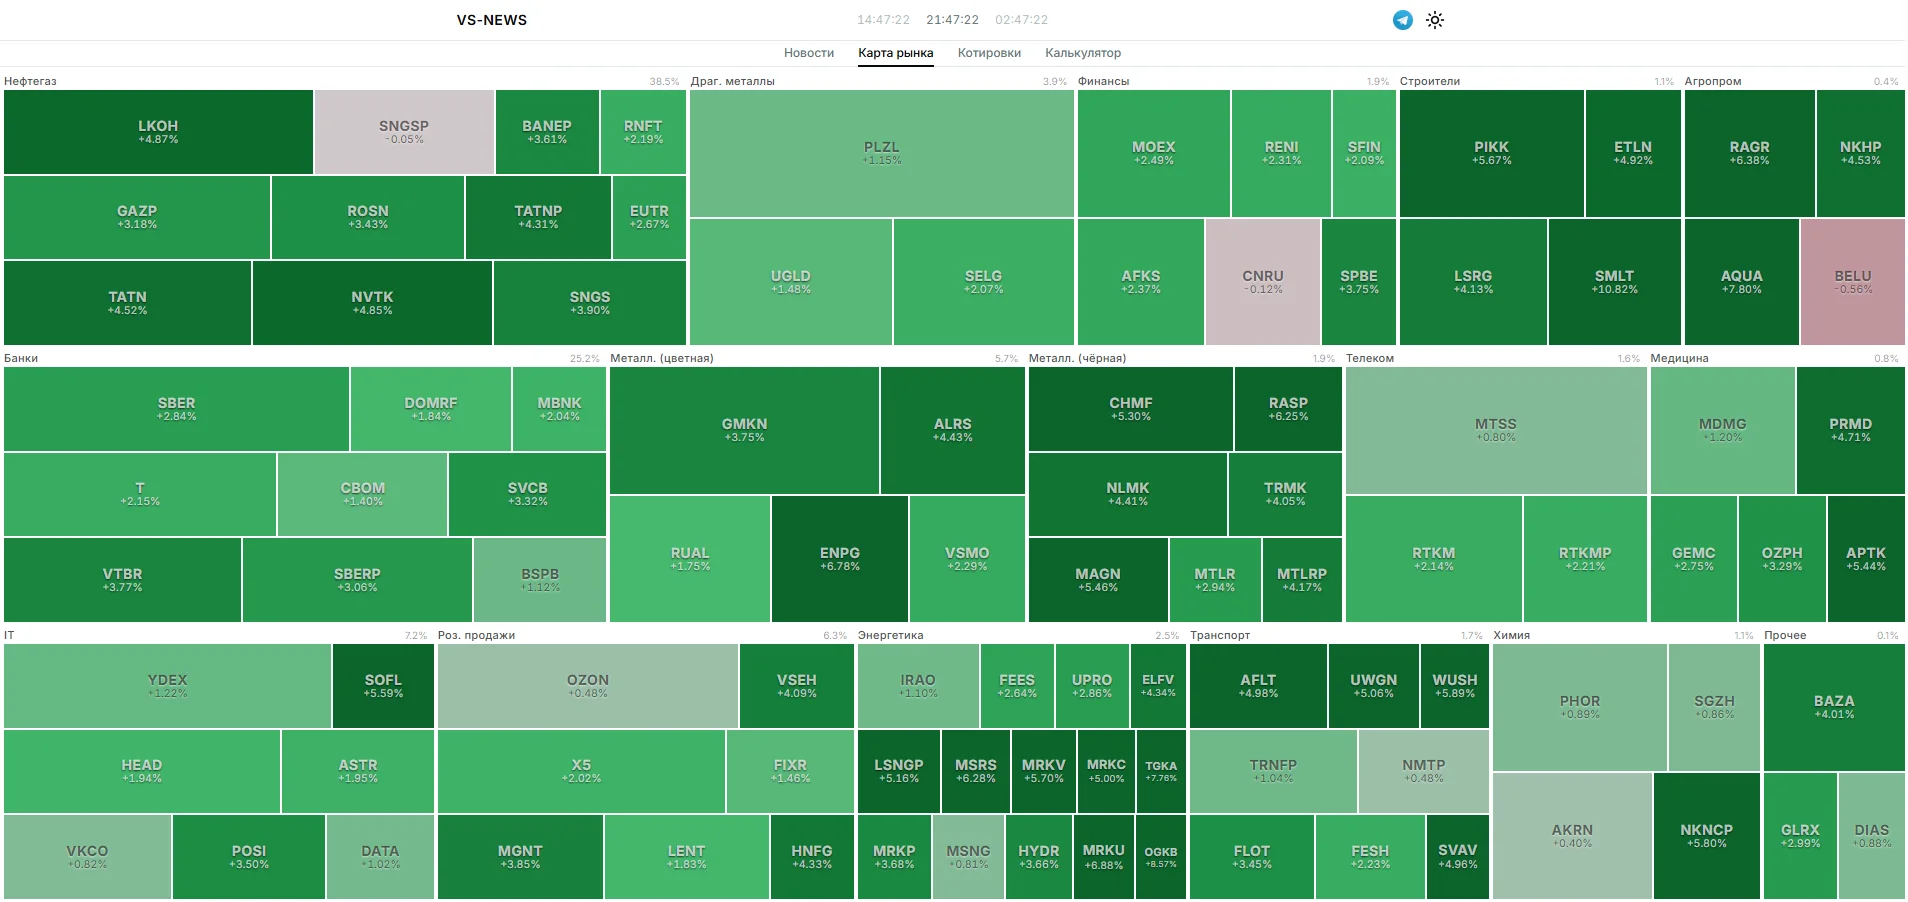Open the MGNT +3.85% tile
This screenshot has height=902, width=1908.
[520, 857]
